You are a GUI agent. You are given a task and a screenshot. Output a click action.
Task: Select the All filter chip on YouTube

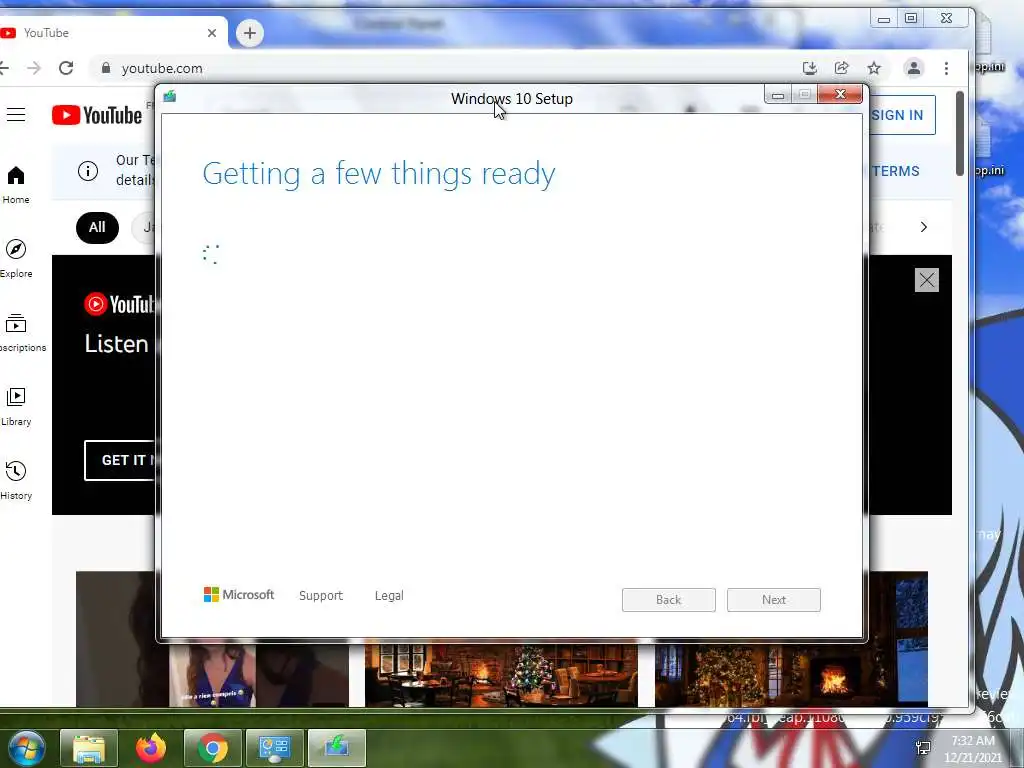click(x=97, y=227)
